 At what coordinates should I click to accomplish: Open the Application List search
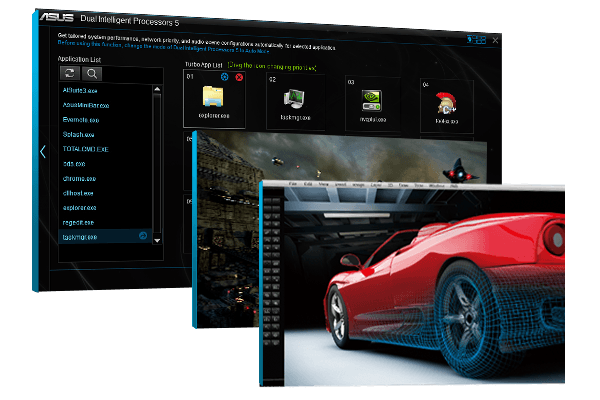click(x=92, y=73)
